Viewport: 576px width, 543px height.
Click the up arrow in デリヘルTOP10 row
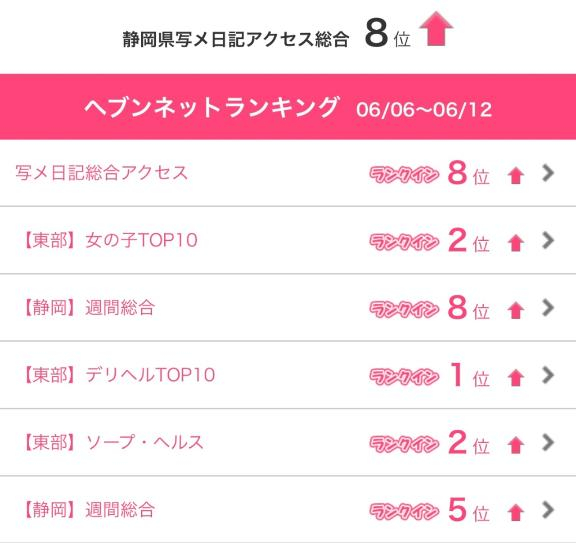[516, 378]
